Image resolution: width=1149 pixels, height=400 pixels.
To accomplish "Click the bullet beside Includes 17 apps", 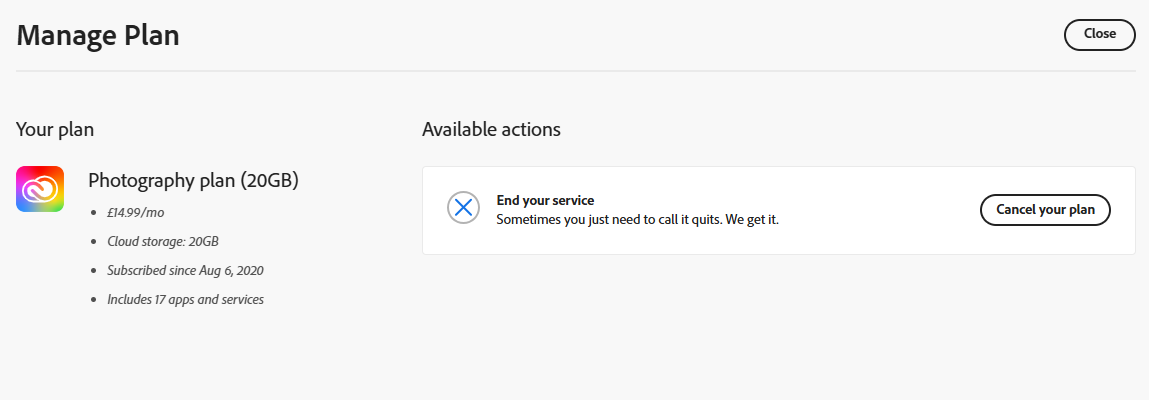I will [93, 300].
